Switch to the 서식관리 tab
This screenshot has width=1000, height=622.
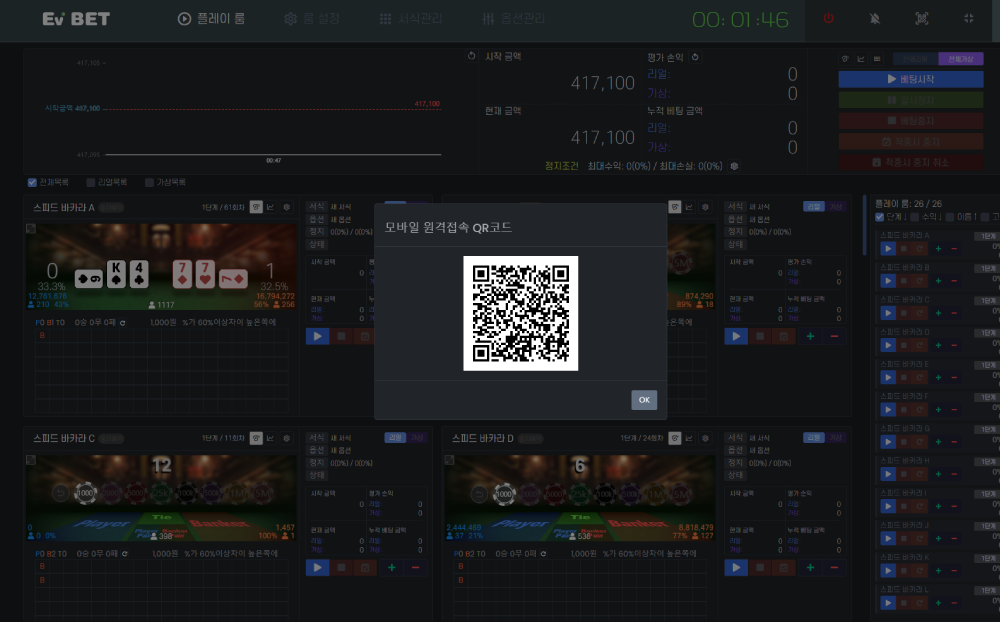pyautogui.click(x=411, y=19)
